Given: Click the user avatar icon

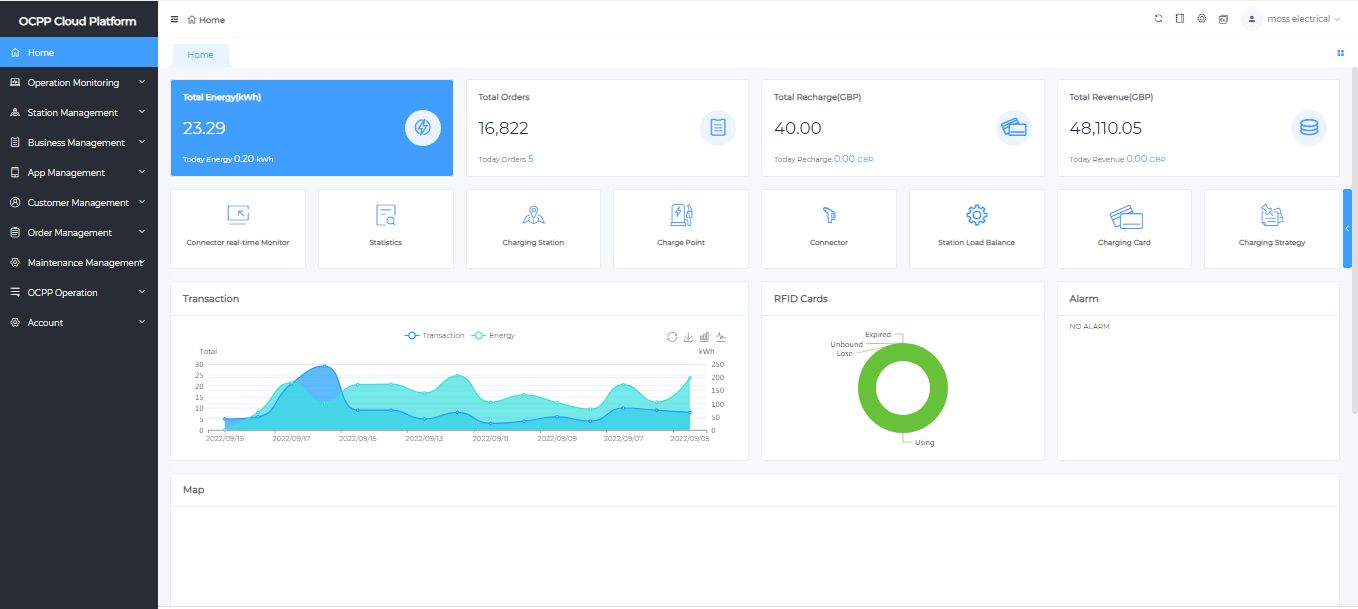Looking at the screenshot, I should (x=1251, y=19).
